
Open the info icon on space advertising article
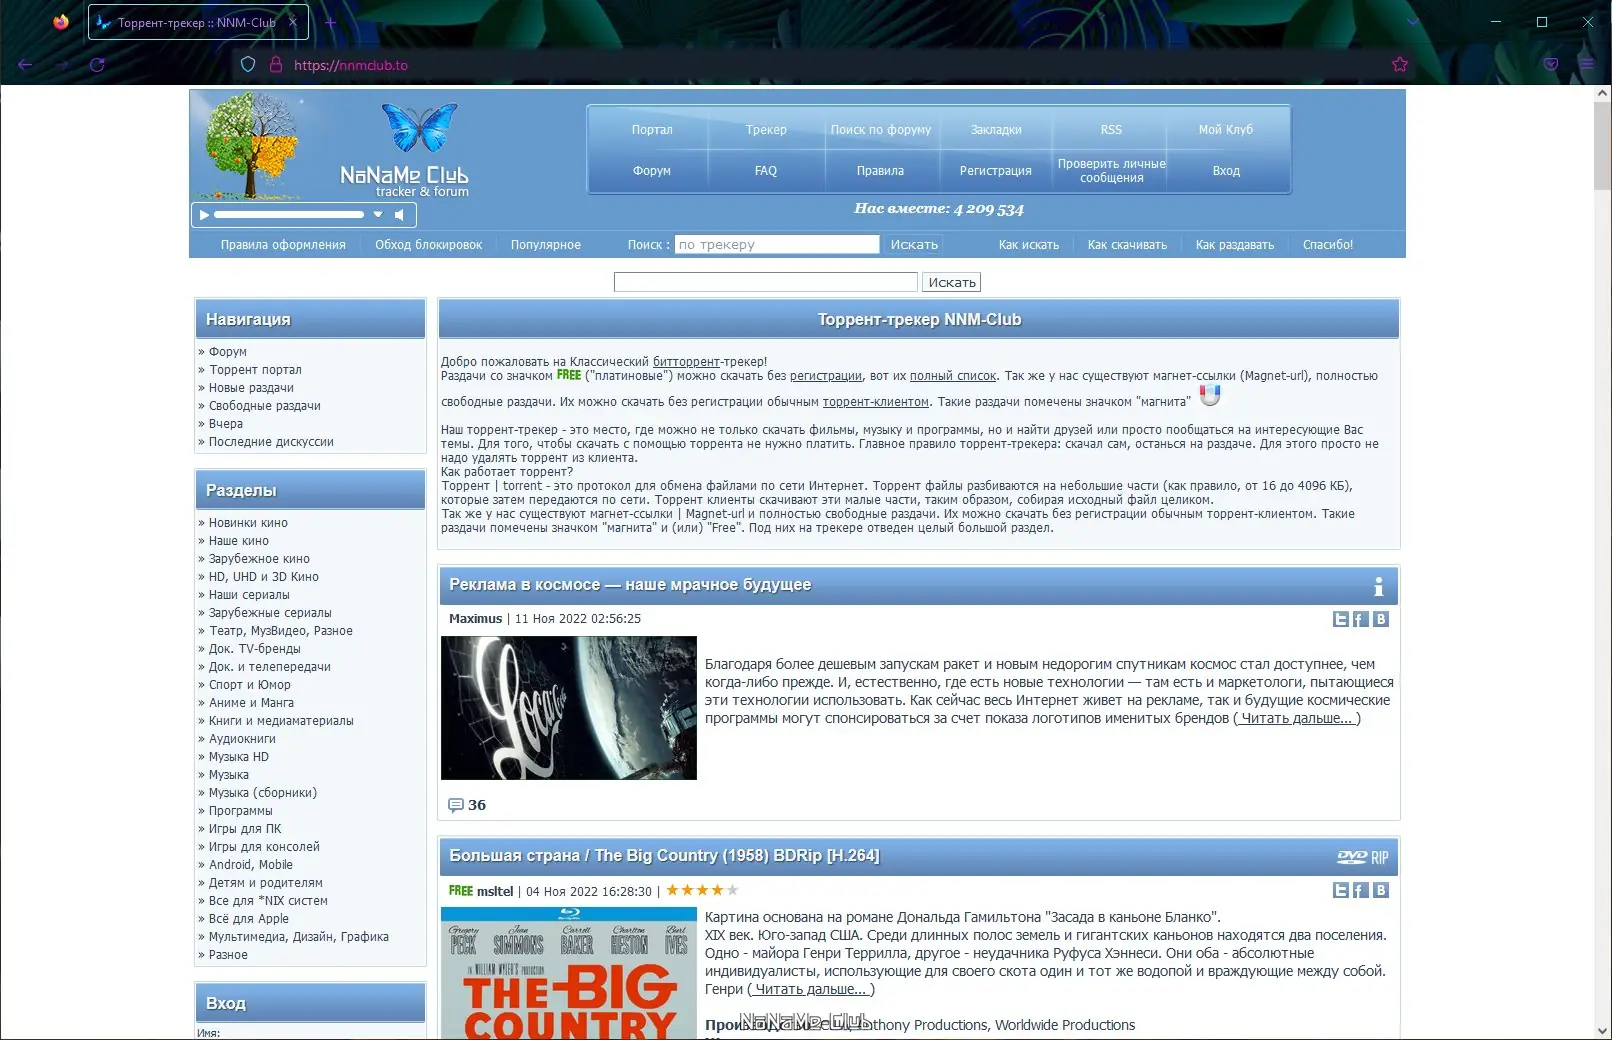tap(1378, 586)
